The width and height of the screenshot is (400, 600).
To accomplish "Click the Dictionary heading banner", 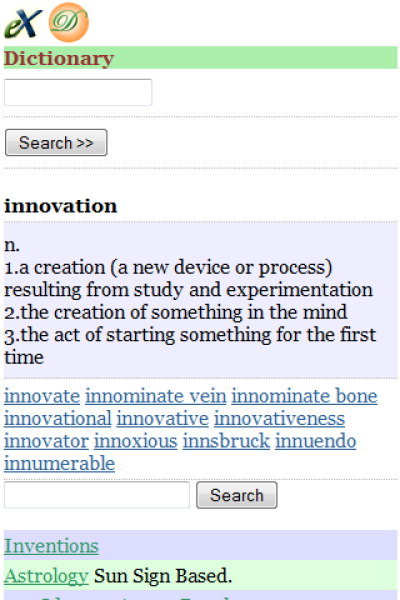I will pos(201,58).
